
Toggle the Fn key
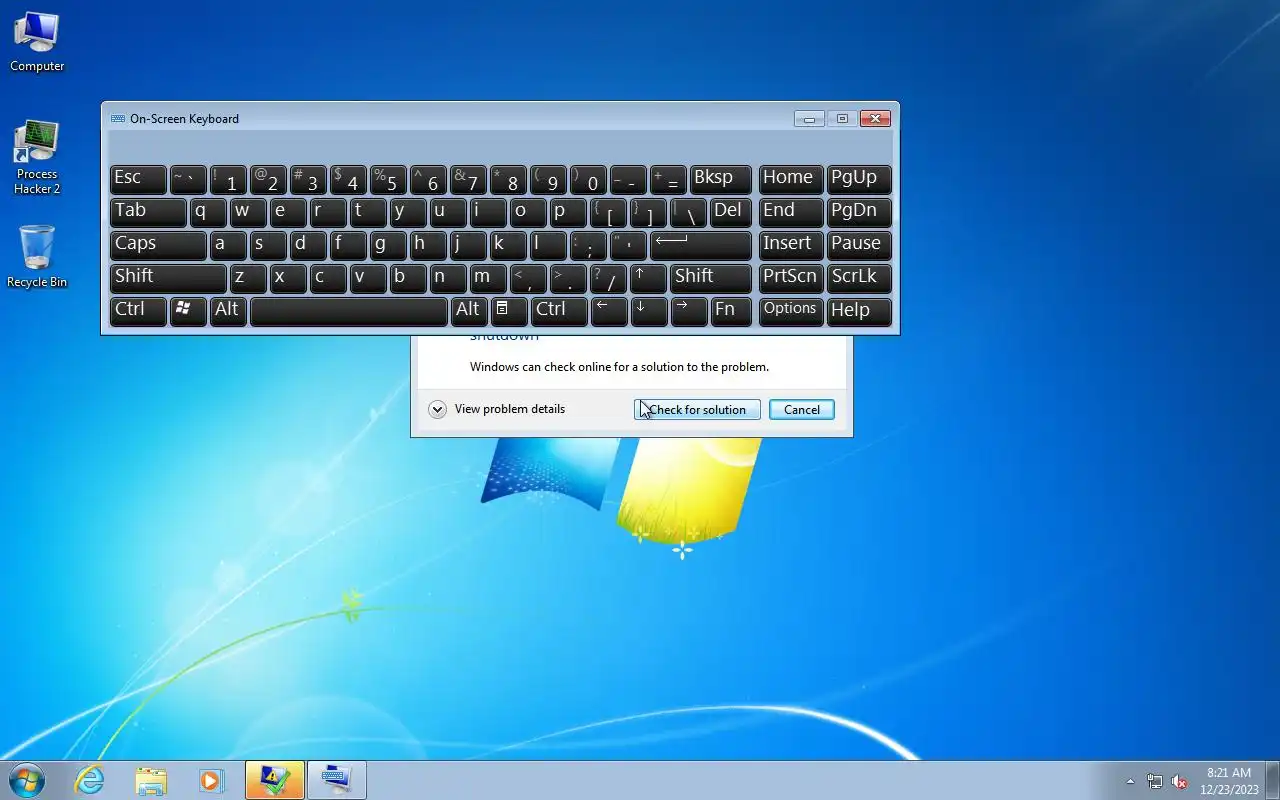[x=730, y=311]
